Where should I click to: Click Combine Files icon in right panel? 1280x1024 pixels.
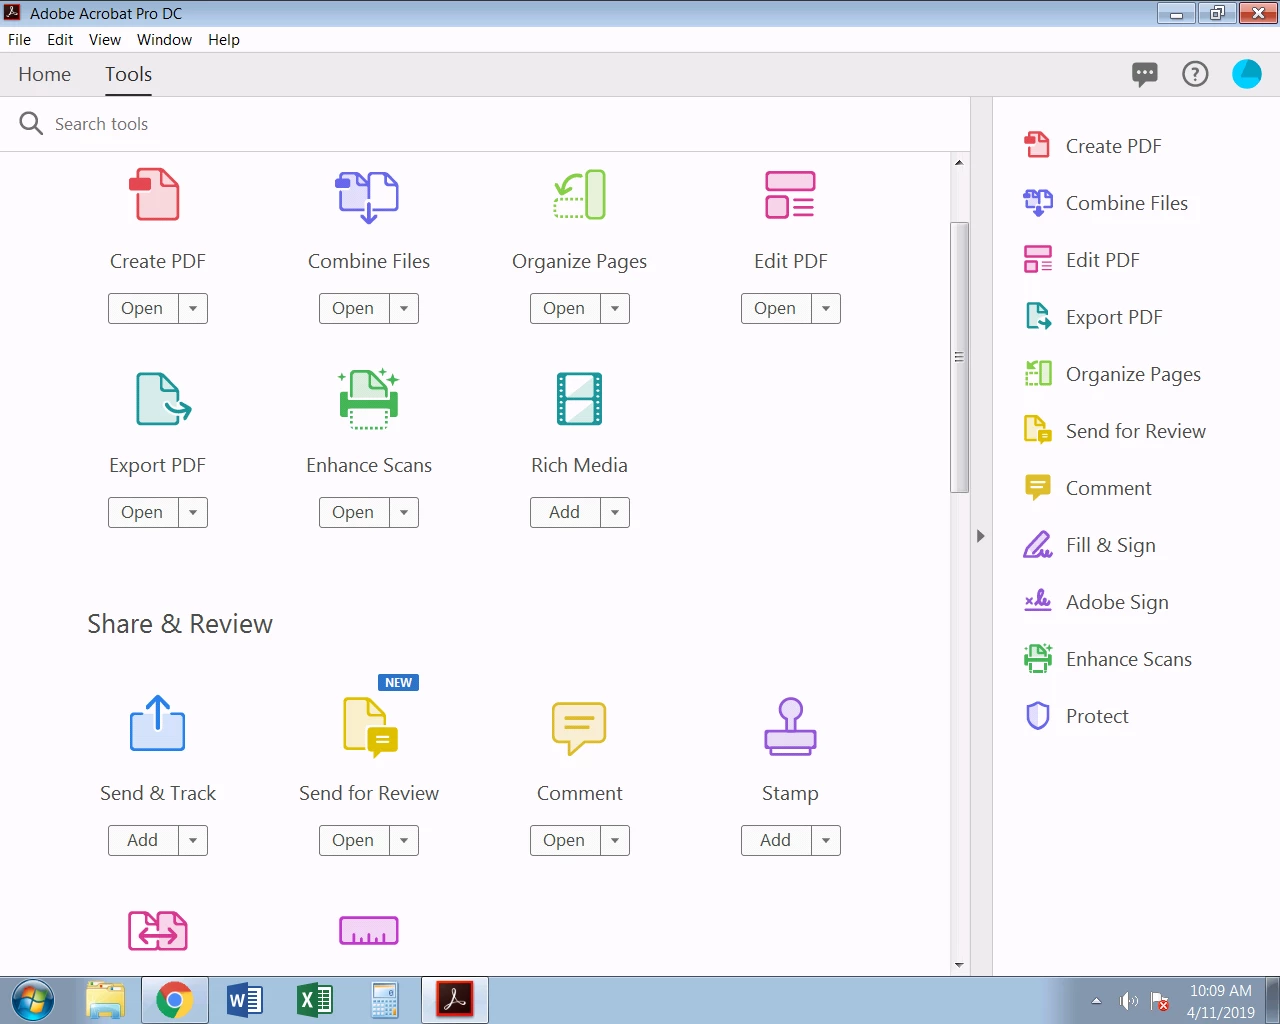[x=1038, y=203]
